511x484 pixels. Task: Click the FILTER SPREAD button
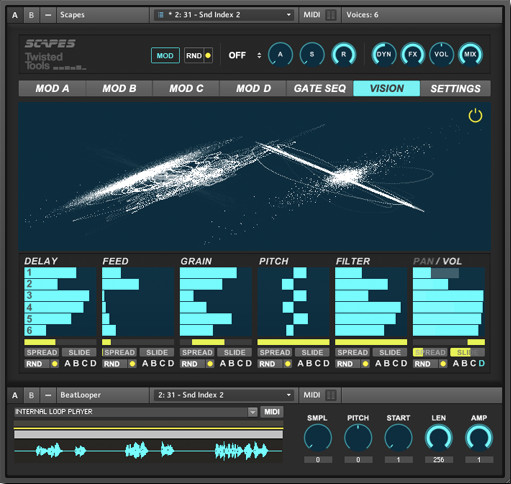tap(352, 352)
